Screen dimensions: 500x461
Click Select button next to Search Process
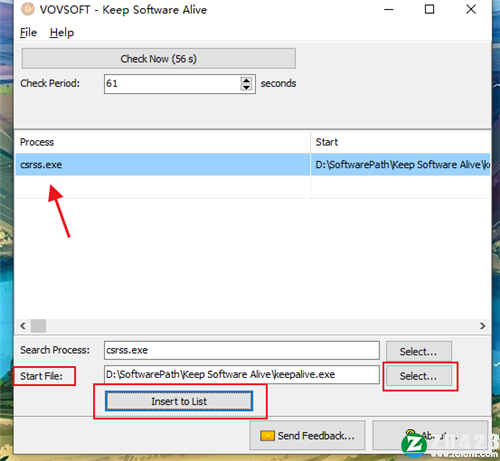(419, 351)
